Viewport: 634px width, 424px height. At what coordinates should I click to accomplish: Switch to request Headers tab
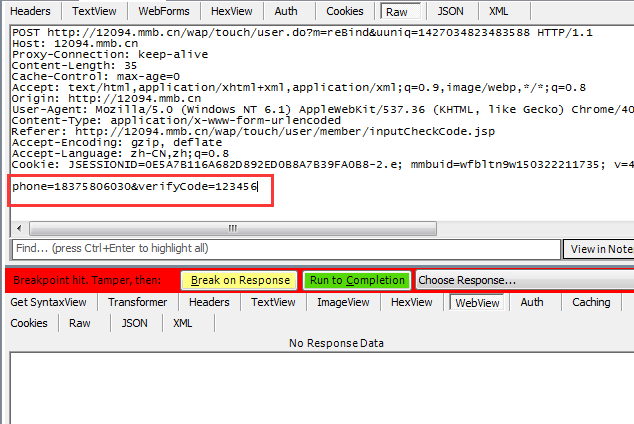point(30,11)
